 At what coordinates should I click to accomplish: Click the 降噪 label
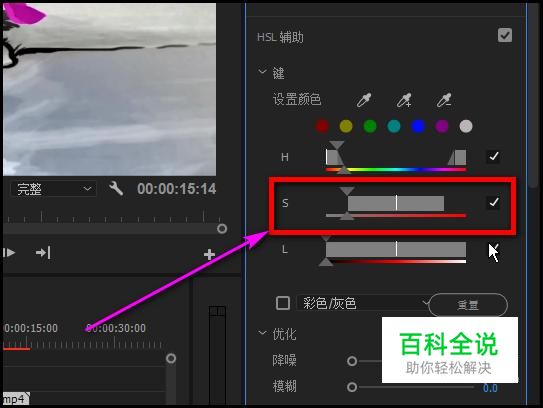click(x=284, y=361)
